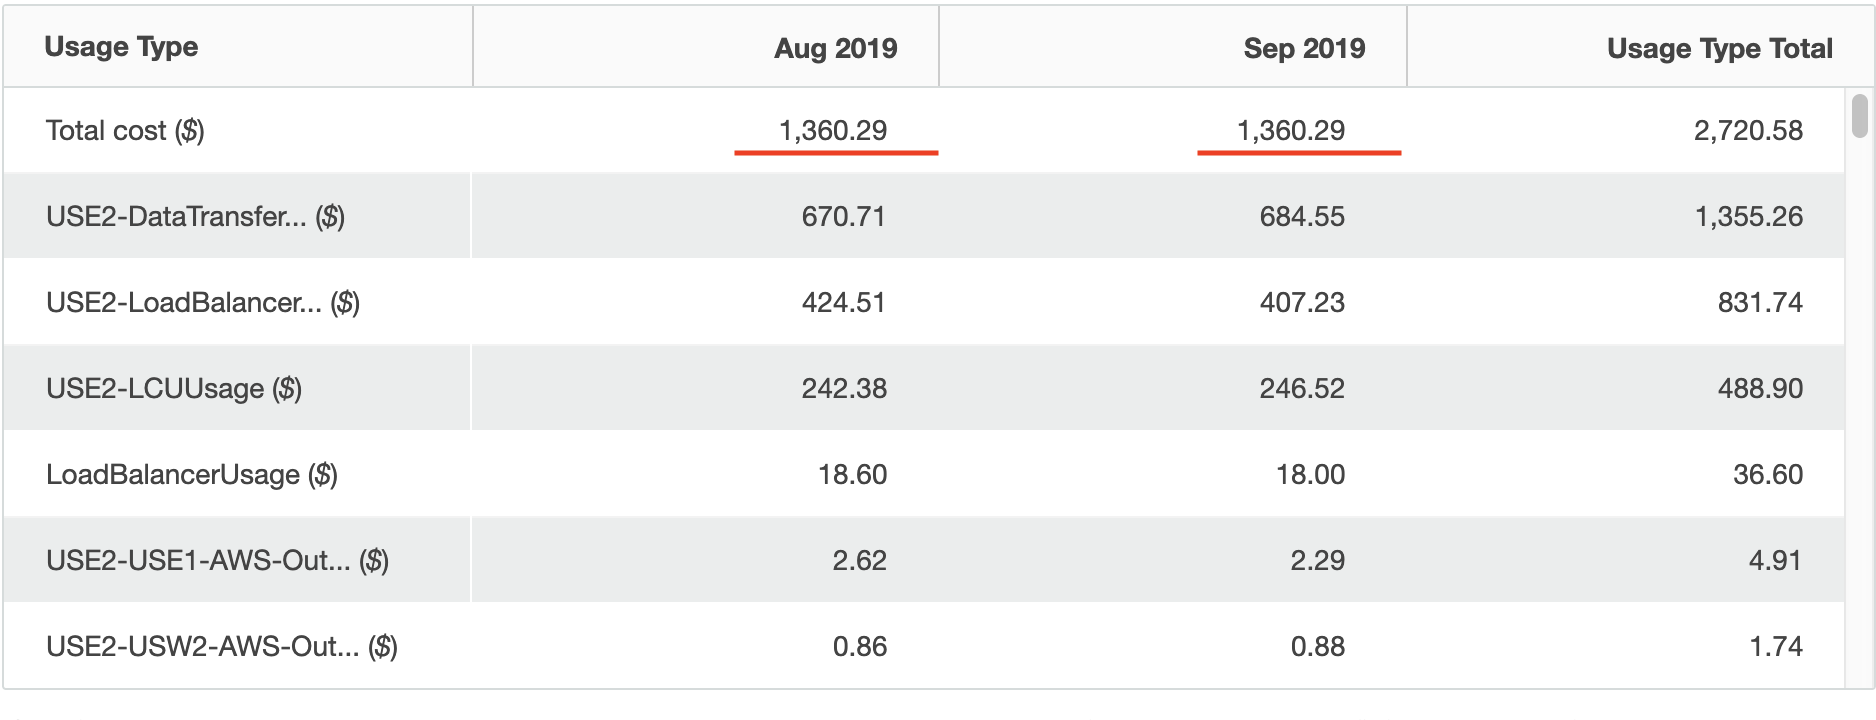Click the Usage Type Total column header
Screen dimensions: 1876x720
[1720, 48]
